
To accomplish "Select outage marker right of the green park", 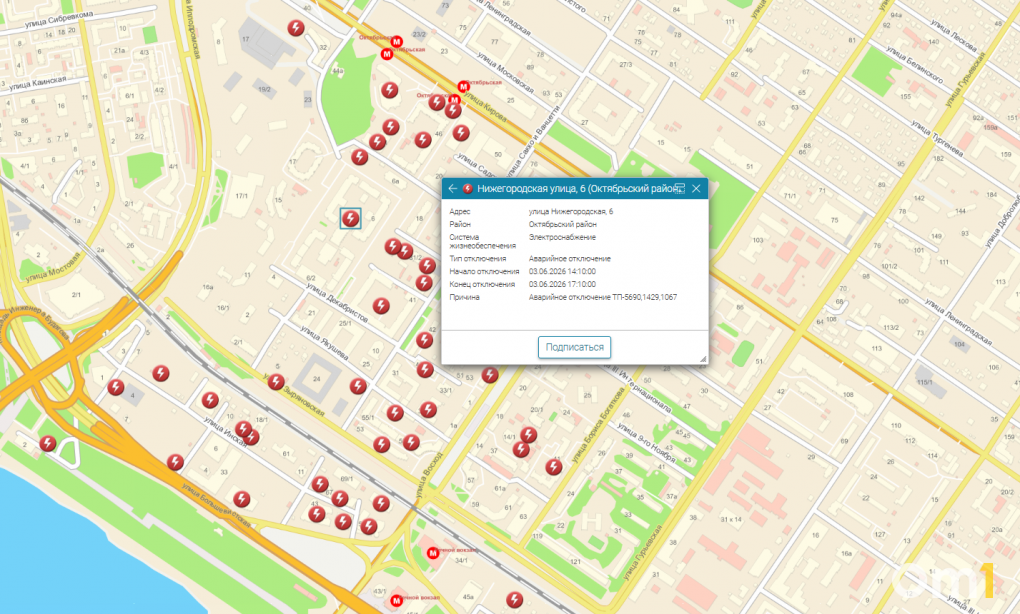I will [x=390, y=90].
